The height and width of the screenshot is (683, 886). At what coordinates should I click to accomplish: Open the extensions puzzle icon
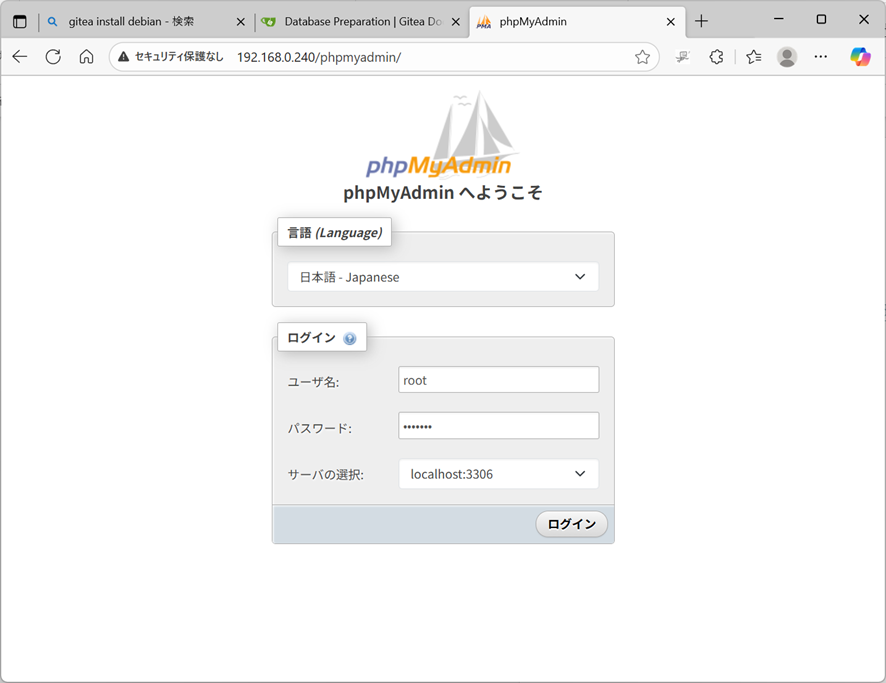[716, 56]
